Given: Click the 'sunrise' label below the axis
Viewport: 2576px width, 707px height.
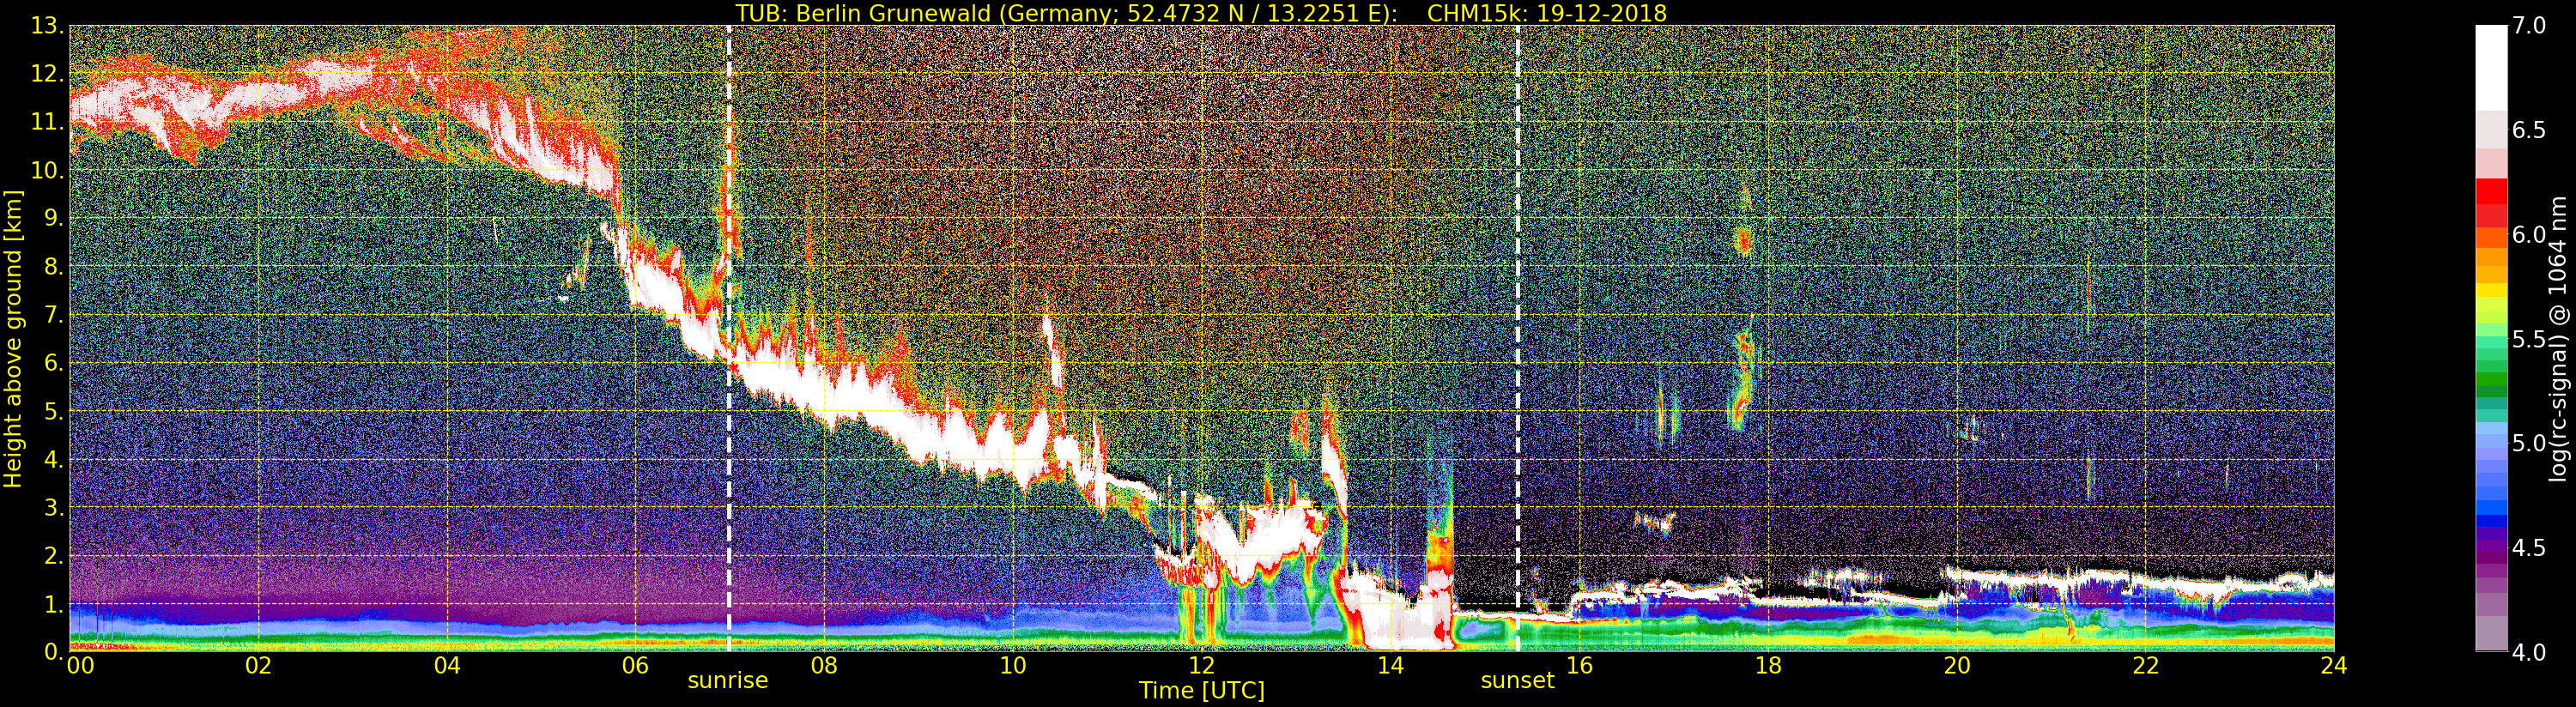Looking at the screenshot, I should tap(728, 681).
